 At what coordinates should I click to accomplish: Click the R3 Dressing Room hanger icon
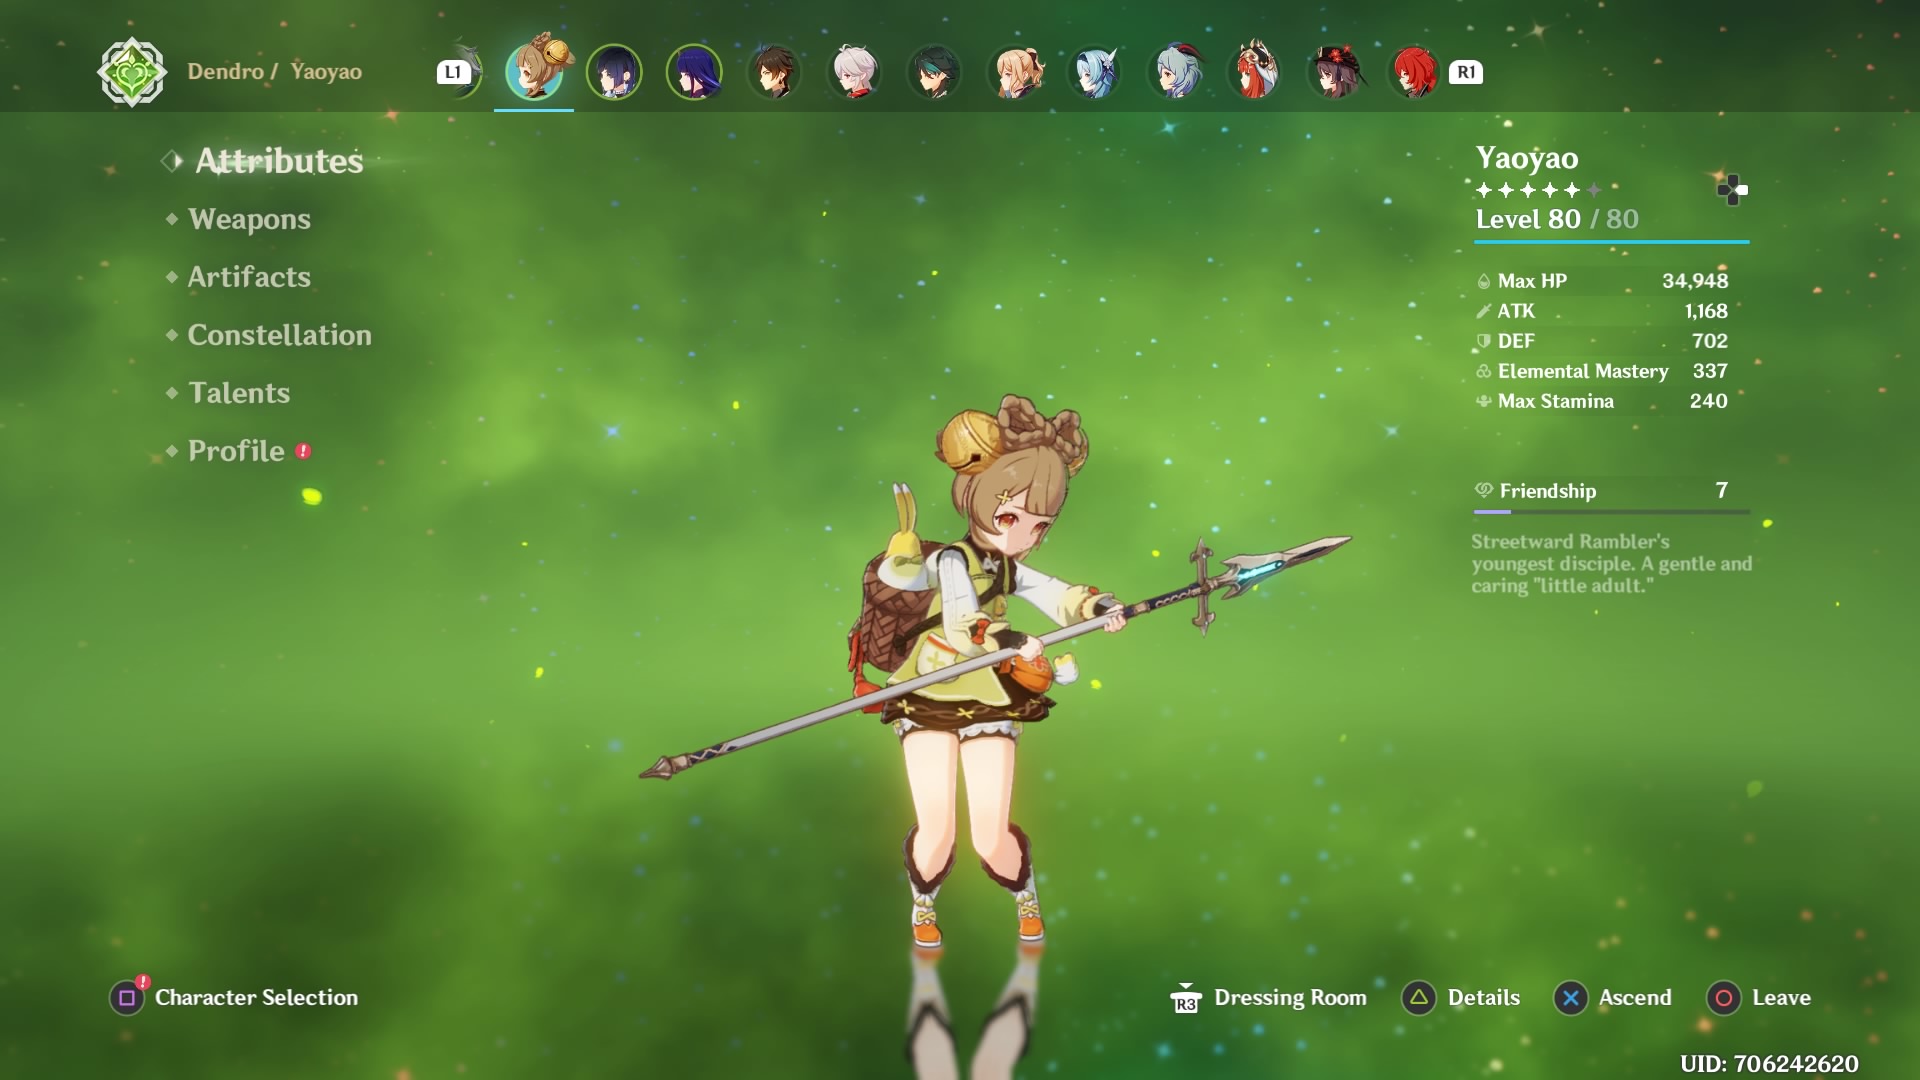(x=1185, y=997)
